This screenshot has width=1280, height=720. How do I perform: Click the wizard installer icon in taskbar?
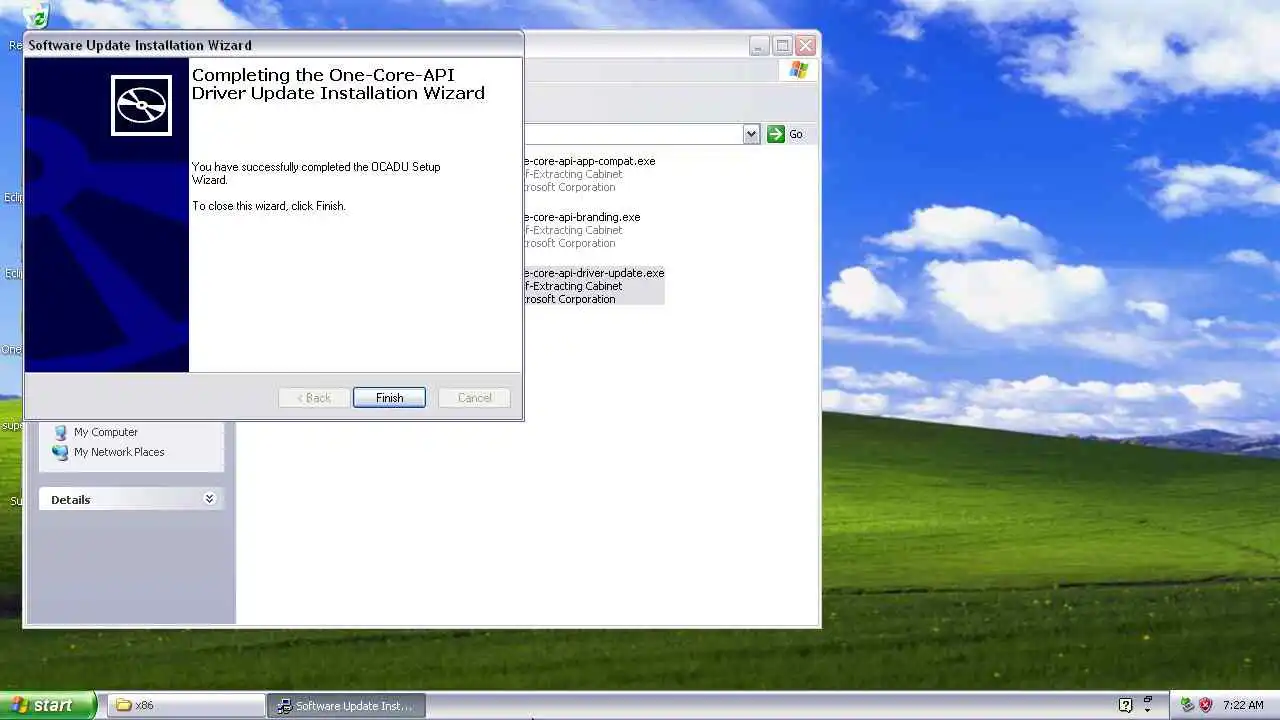[284, 706]
